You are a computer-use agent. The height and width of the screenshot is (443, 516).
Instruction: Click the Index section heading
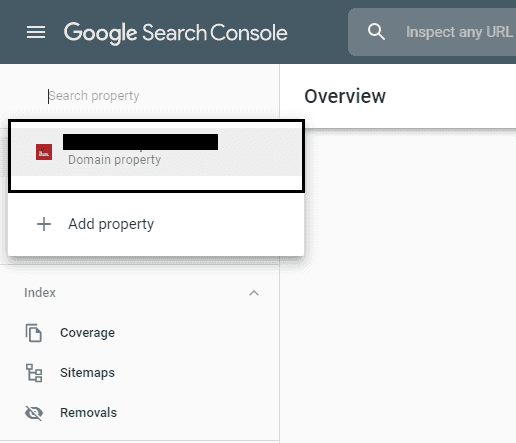[40, 293]
